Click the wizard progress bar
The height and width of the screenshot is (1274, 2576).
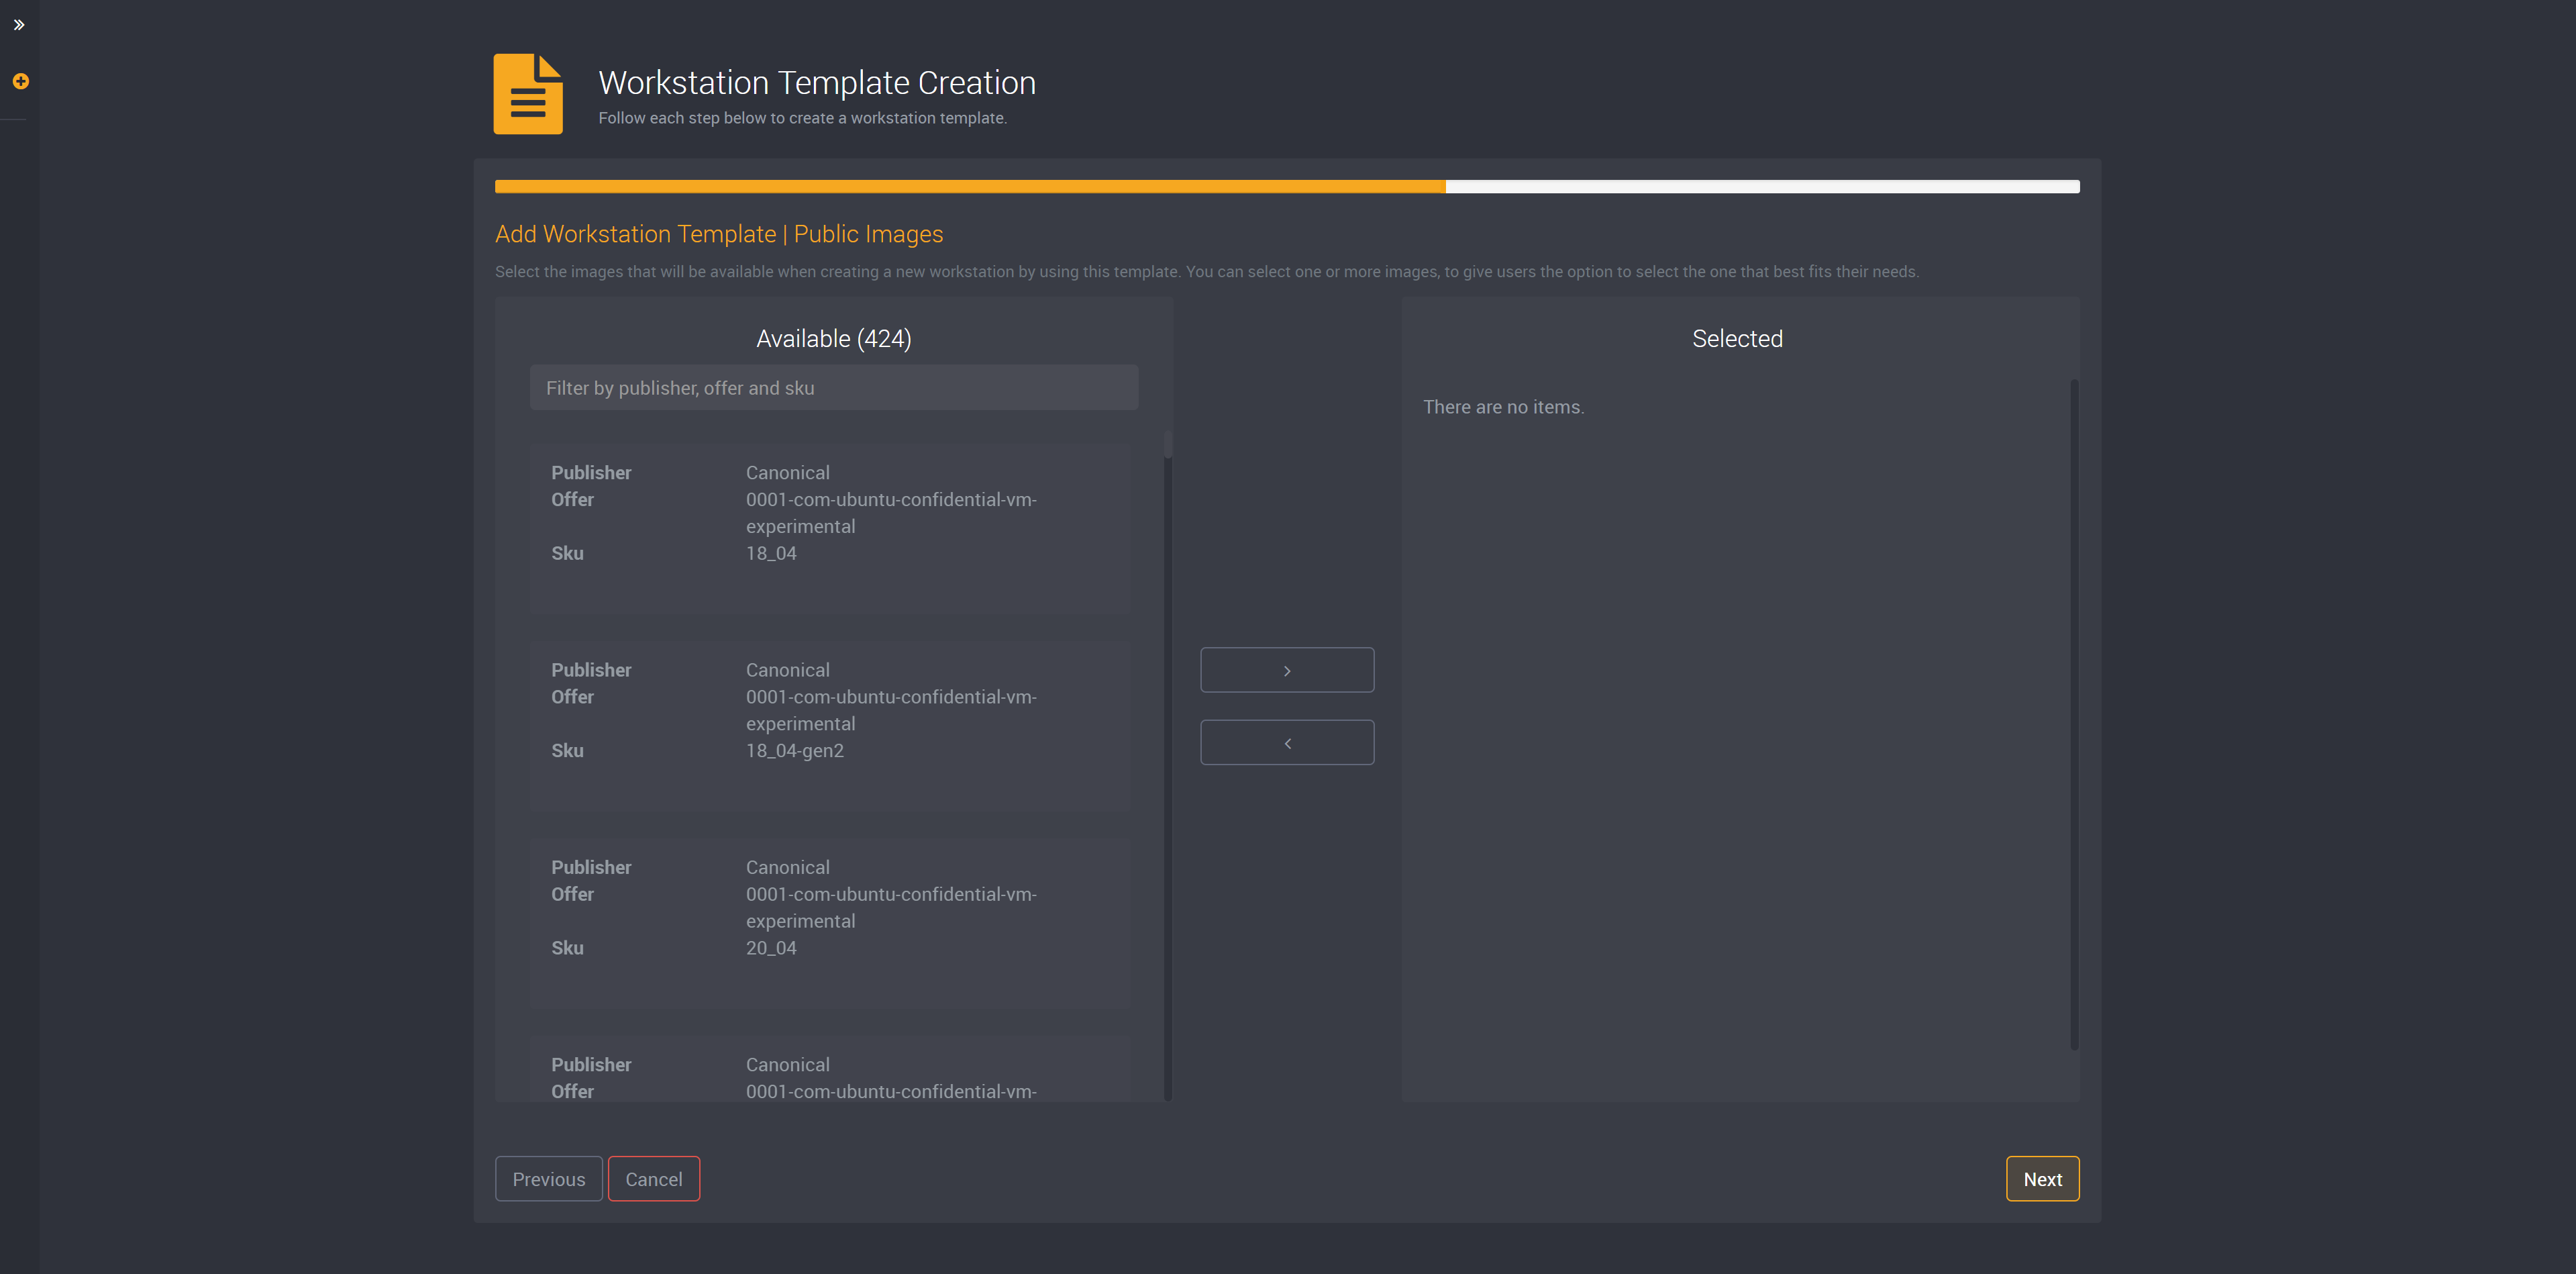click(1287, 187)
